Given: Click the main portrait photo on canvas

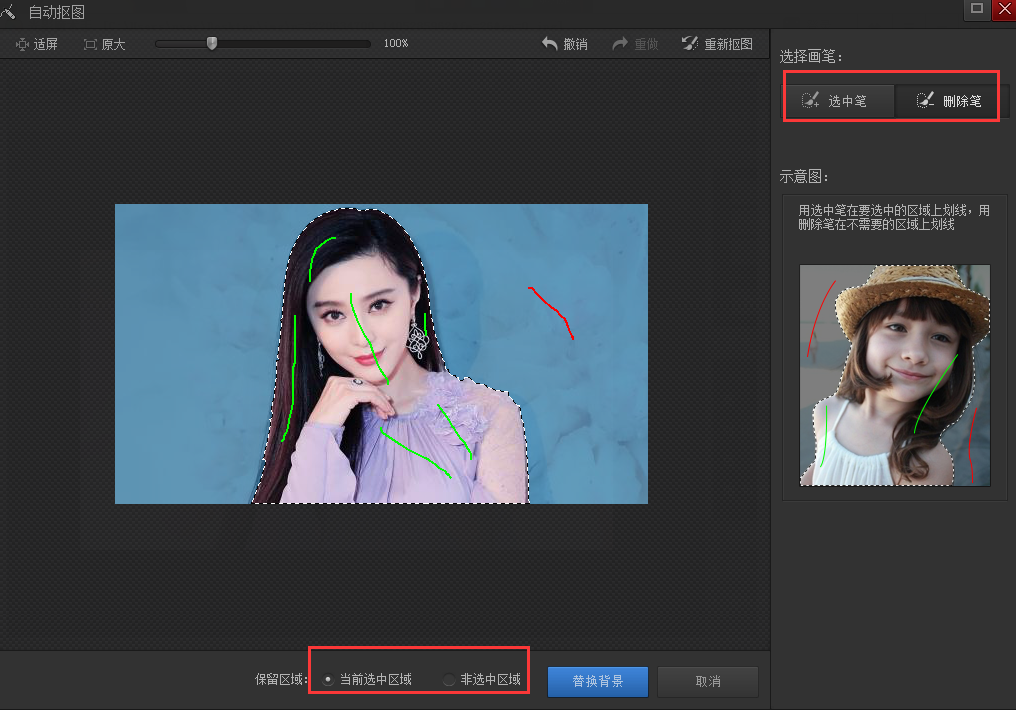Looking at the screenshot, I should coord(380,353).
